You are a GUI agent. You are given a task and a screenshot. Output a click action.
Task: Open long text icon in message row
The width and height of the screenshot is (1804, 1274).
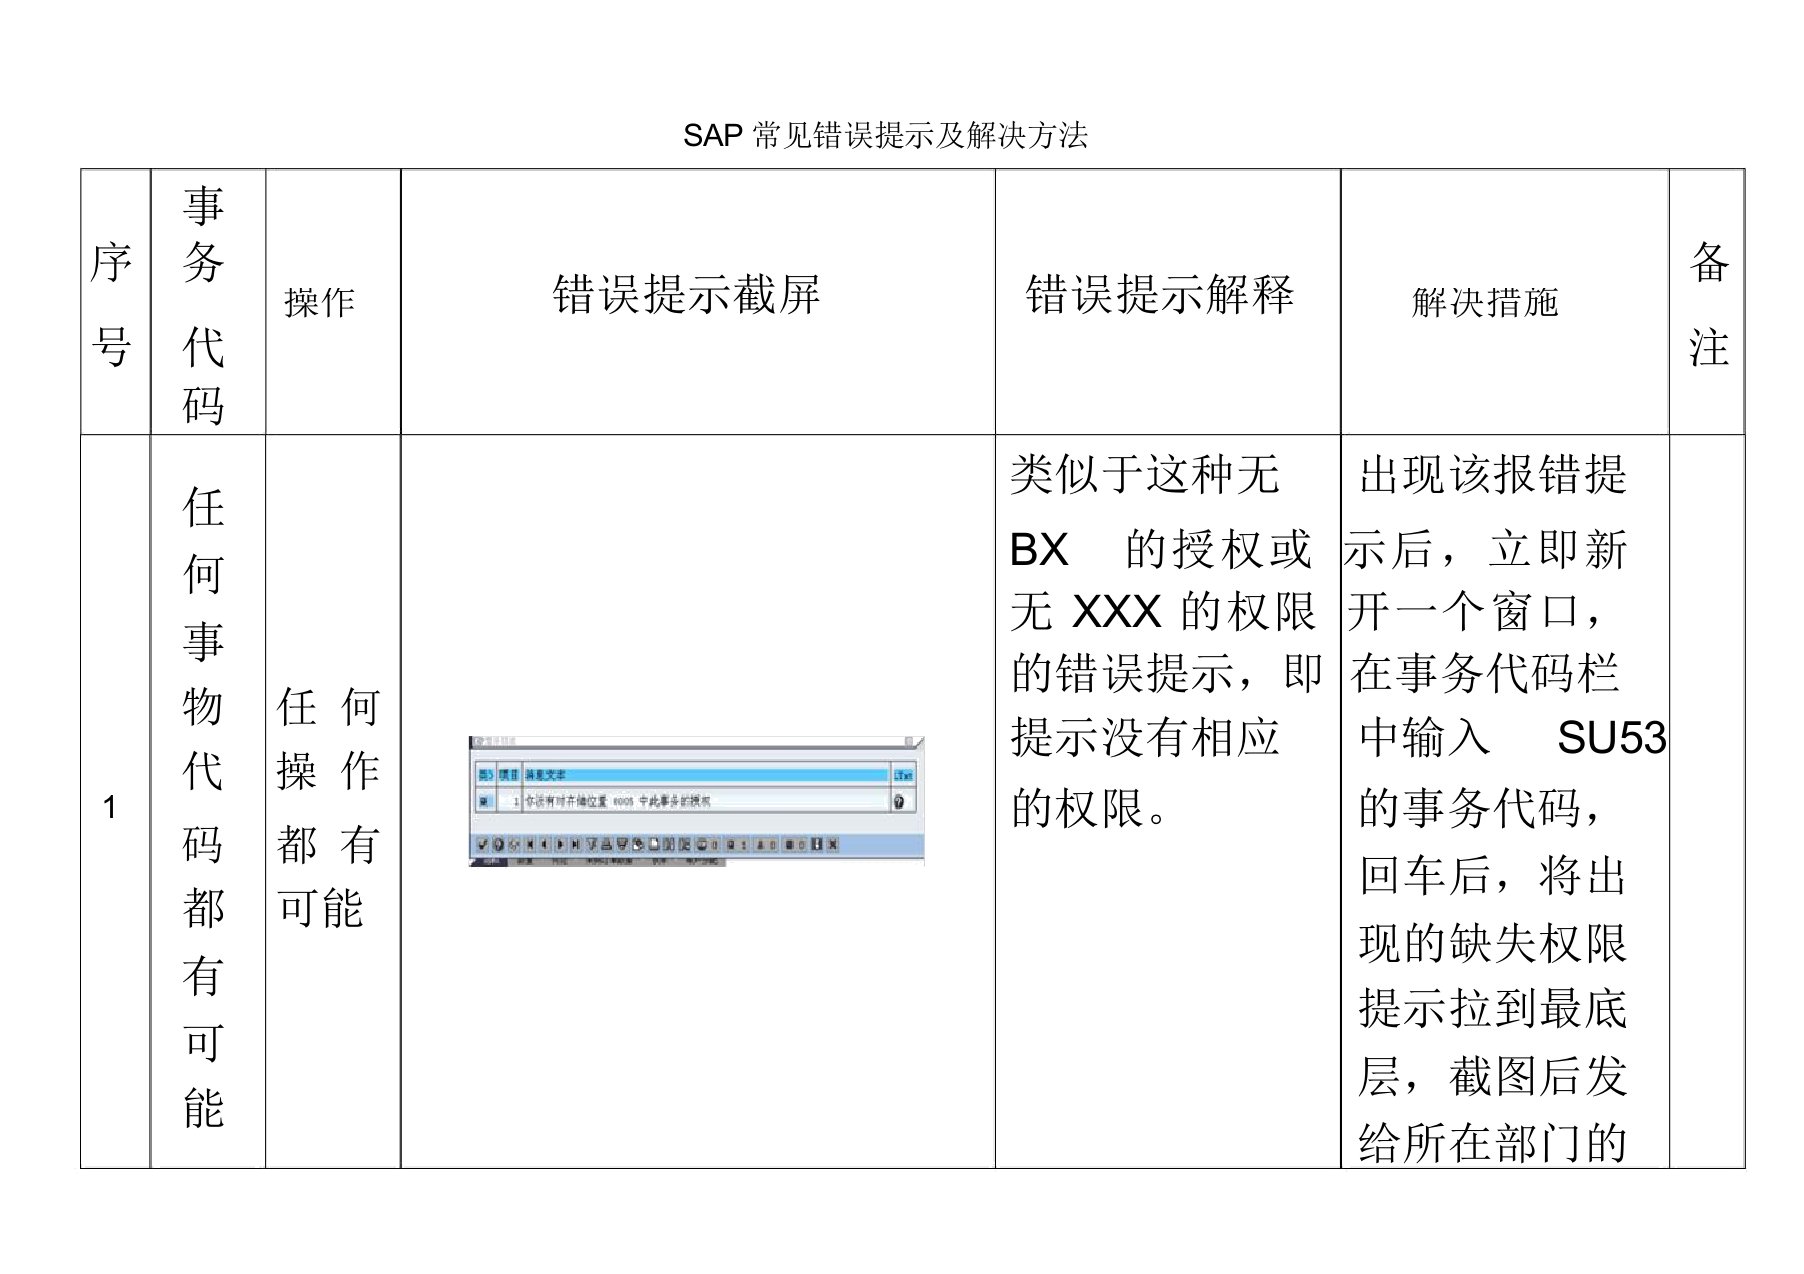pyautogui.click(x=899, y=802)
